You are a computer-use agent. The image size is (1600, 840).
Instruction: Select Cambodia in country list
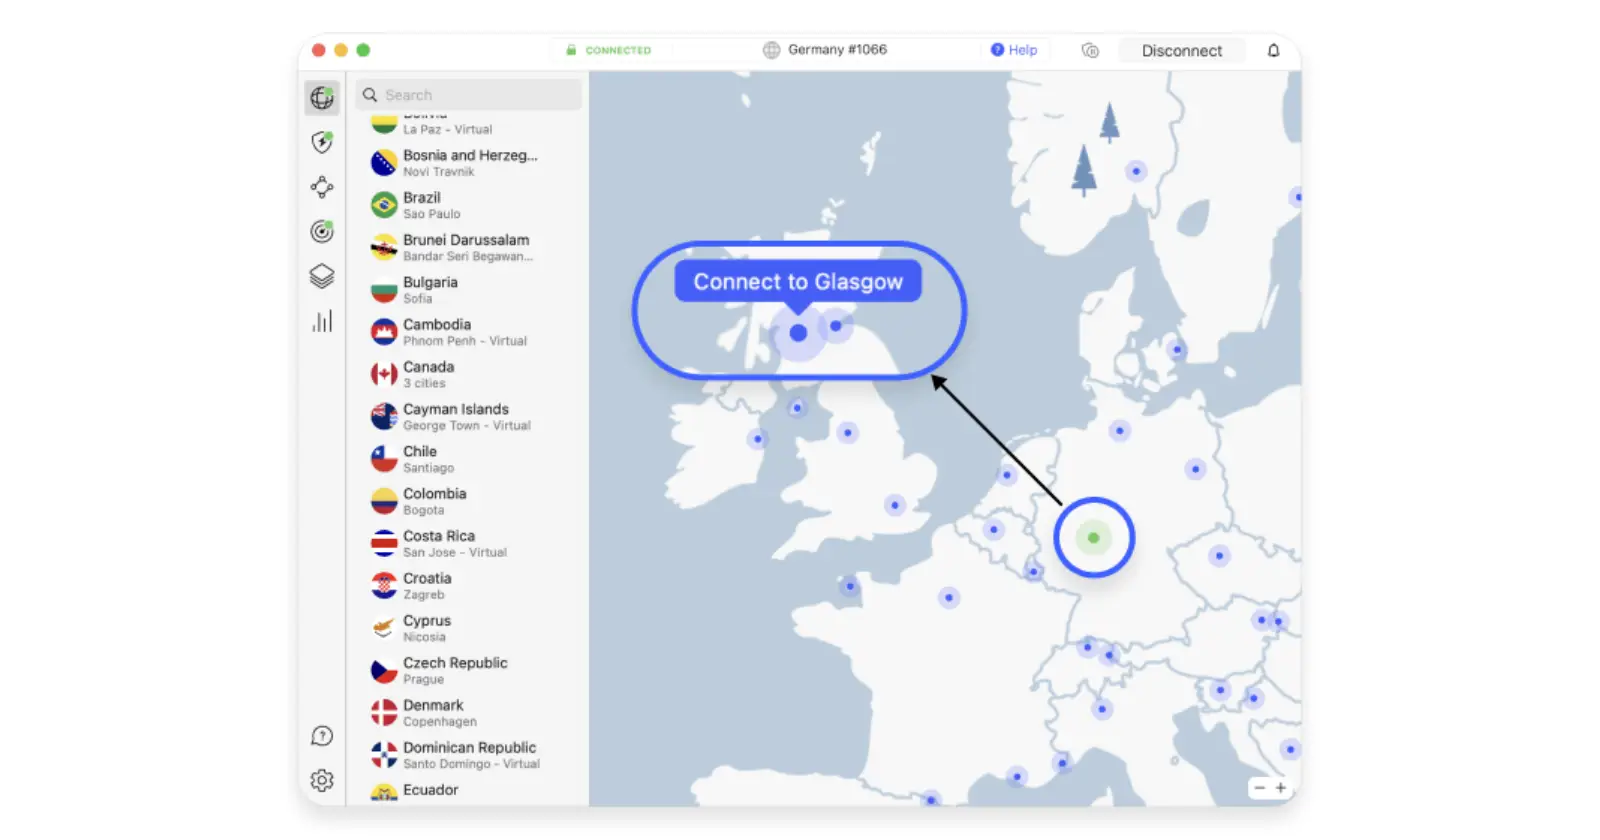(469, 332)
